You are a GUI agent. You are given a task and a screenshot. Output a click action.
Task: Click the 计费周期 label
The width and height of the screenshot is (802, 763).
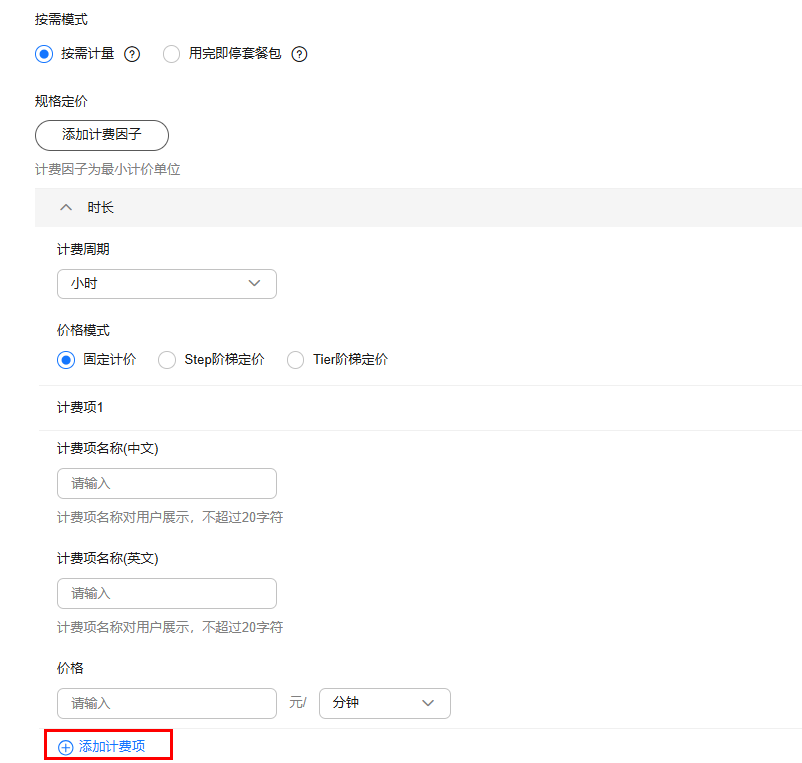click(83, 249)
